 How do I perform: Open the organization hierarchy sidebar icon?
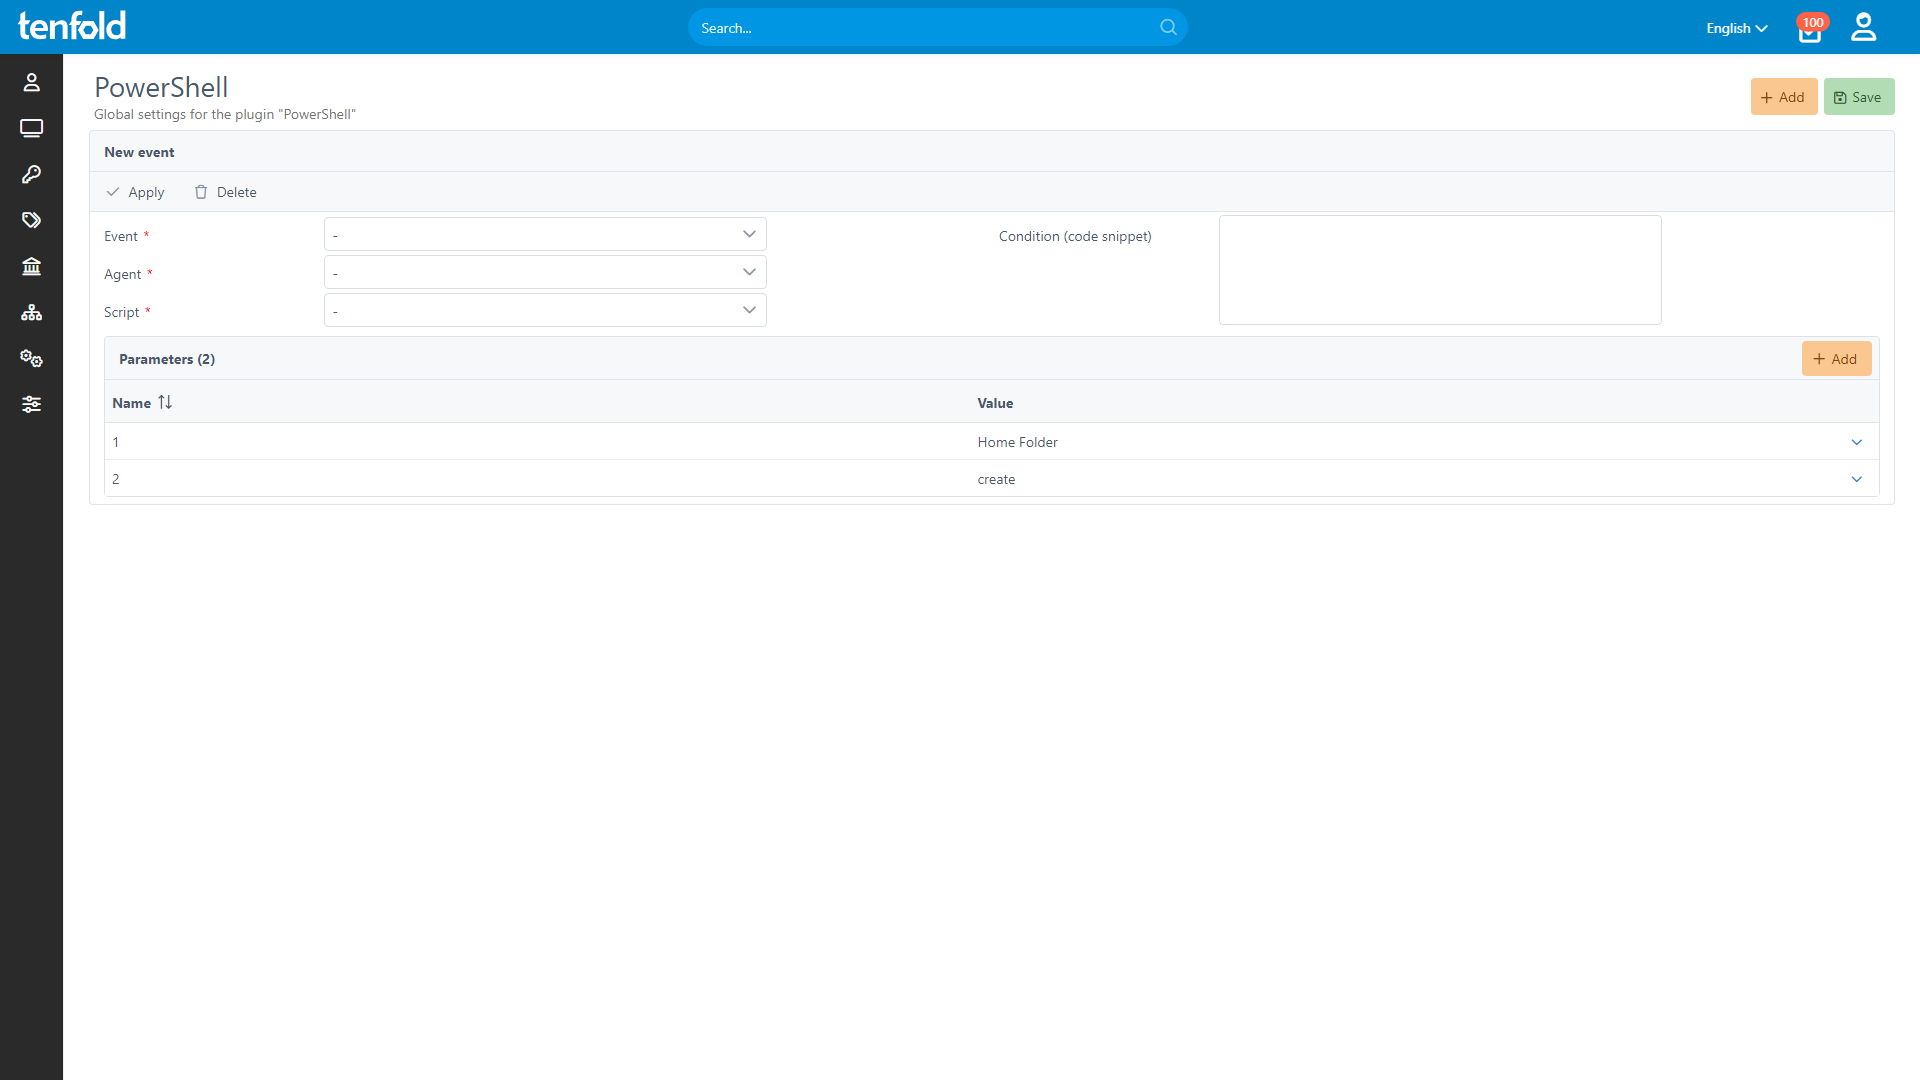click(31, 312)
